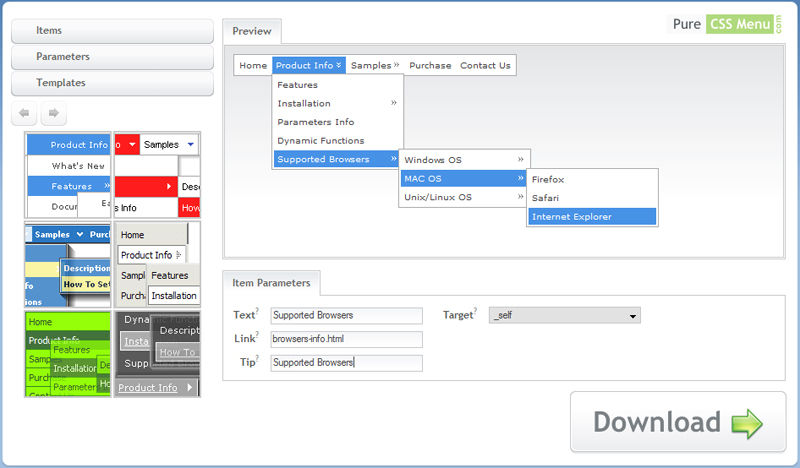Choose the green menu template thumbnail
The image size is (800, 468).
coord(68,354)
